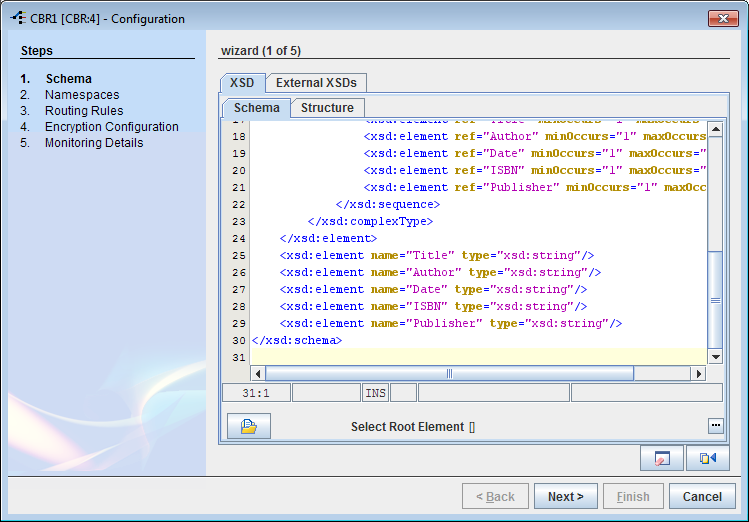Click the editor vertical scroll up arrow
749x522 pixels.
pyautogui.click(x=716, y=129)
